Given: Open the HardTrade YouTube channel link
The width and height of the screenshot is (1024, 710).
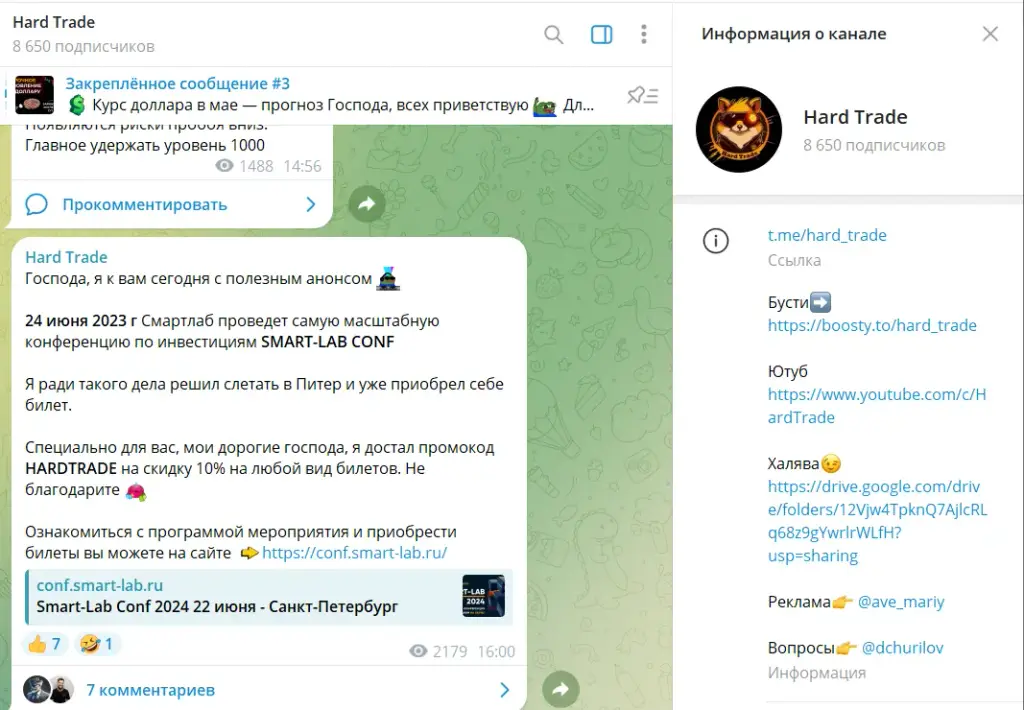Looking at the screenshot, I should [876, 406].
